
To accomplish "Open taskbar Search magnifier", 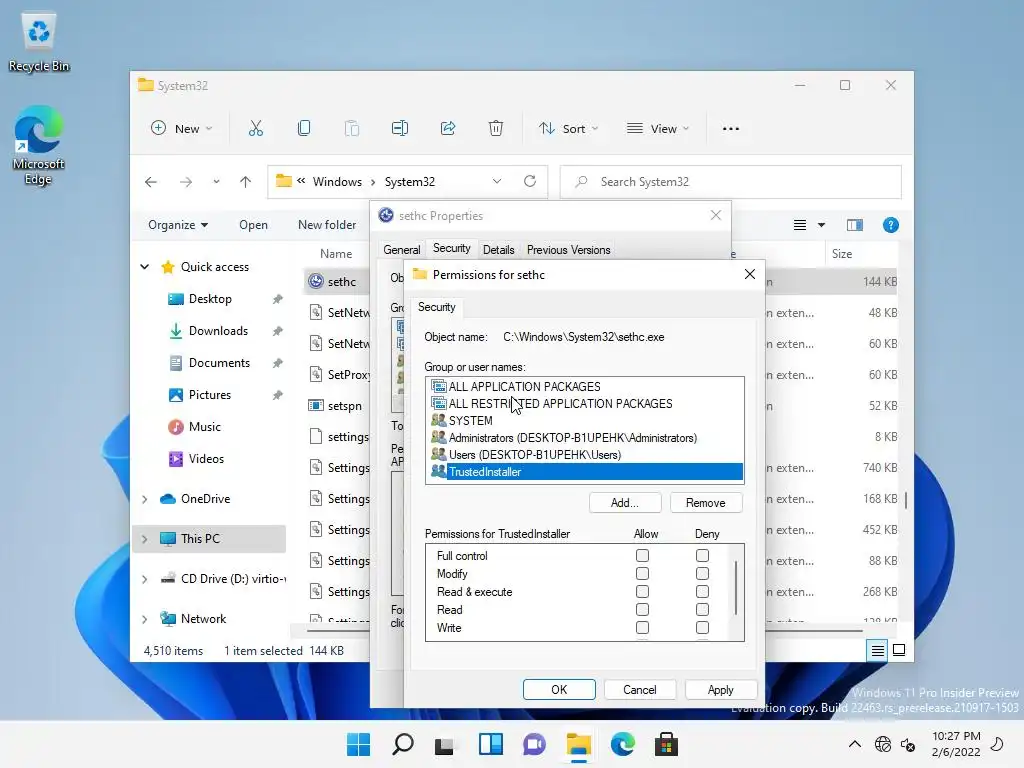I will pyautogui.click(x=402, y=744).
